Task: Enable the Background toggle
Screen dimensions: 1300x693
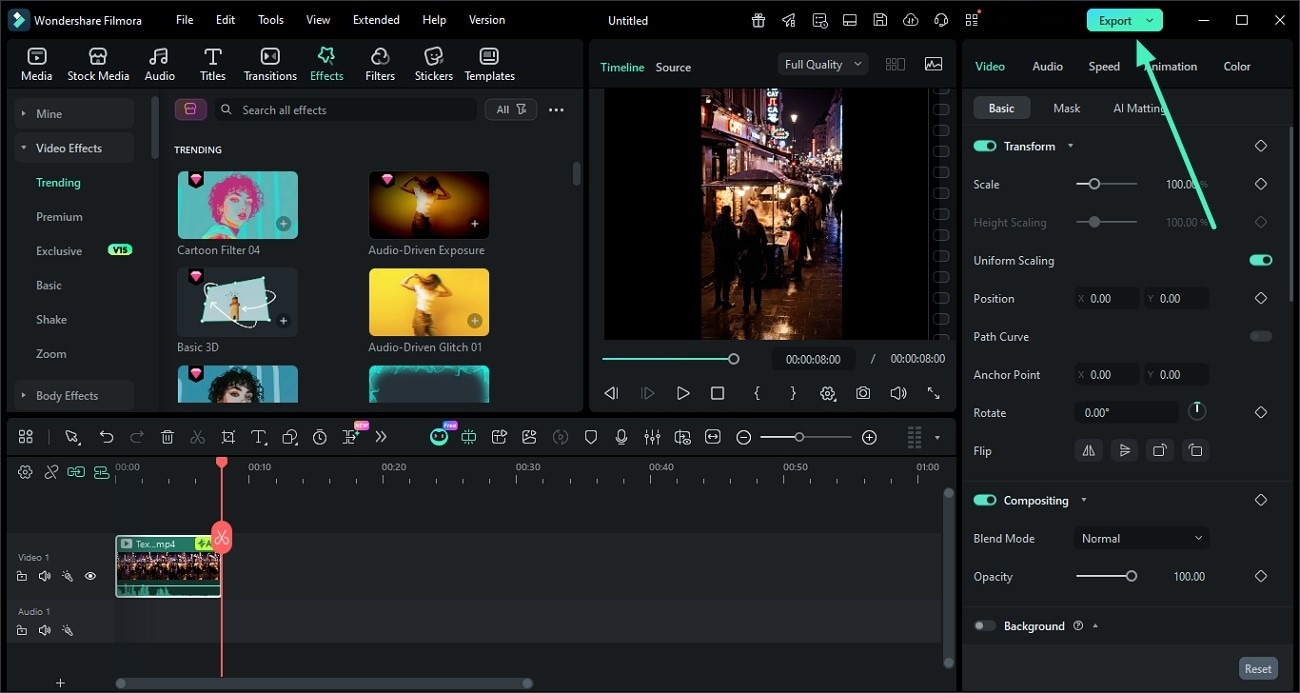Action: click(x=985, y=626)
